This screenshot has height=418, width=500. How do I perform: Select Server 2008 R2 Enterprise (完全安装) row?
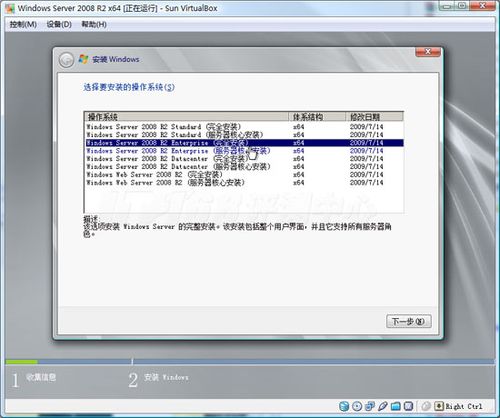[244, 143]
